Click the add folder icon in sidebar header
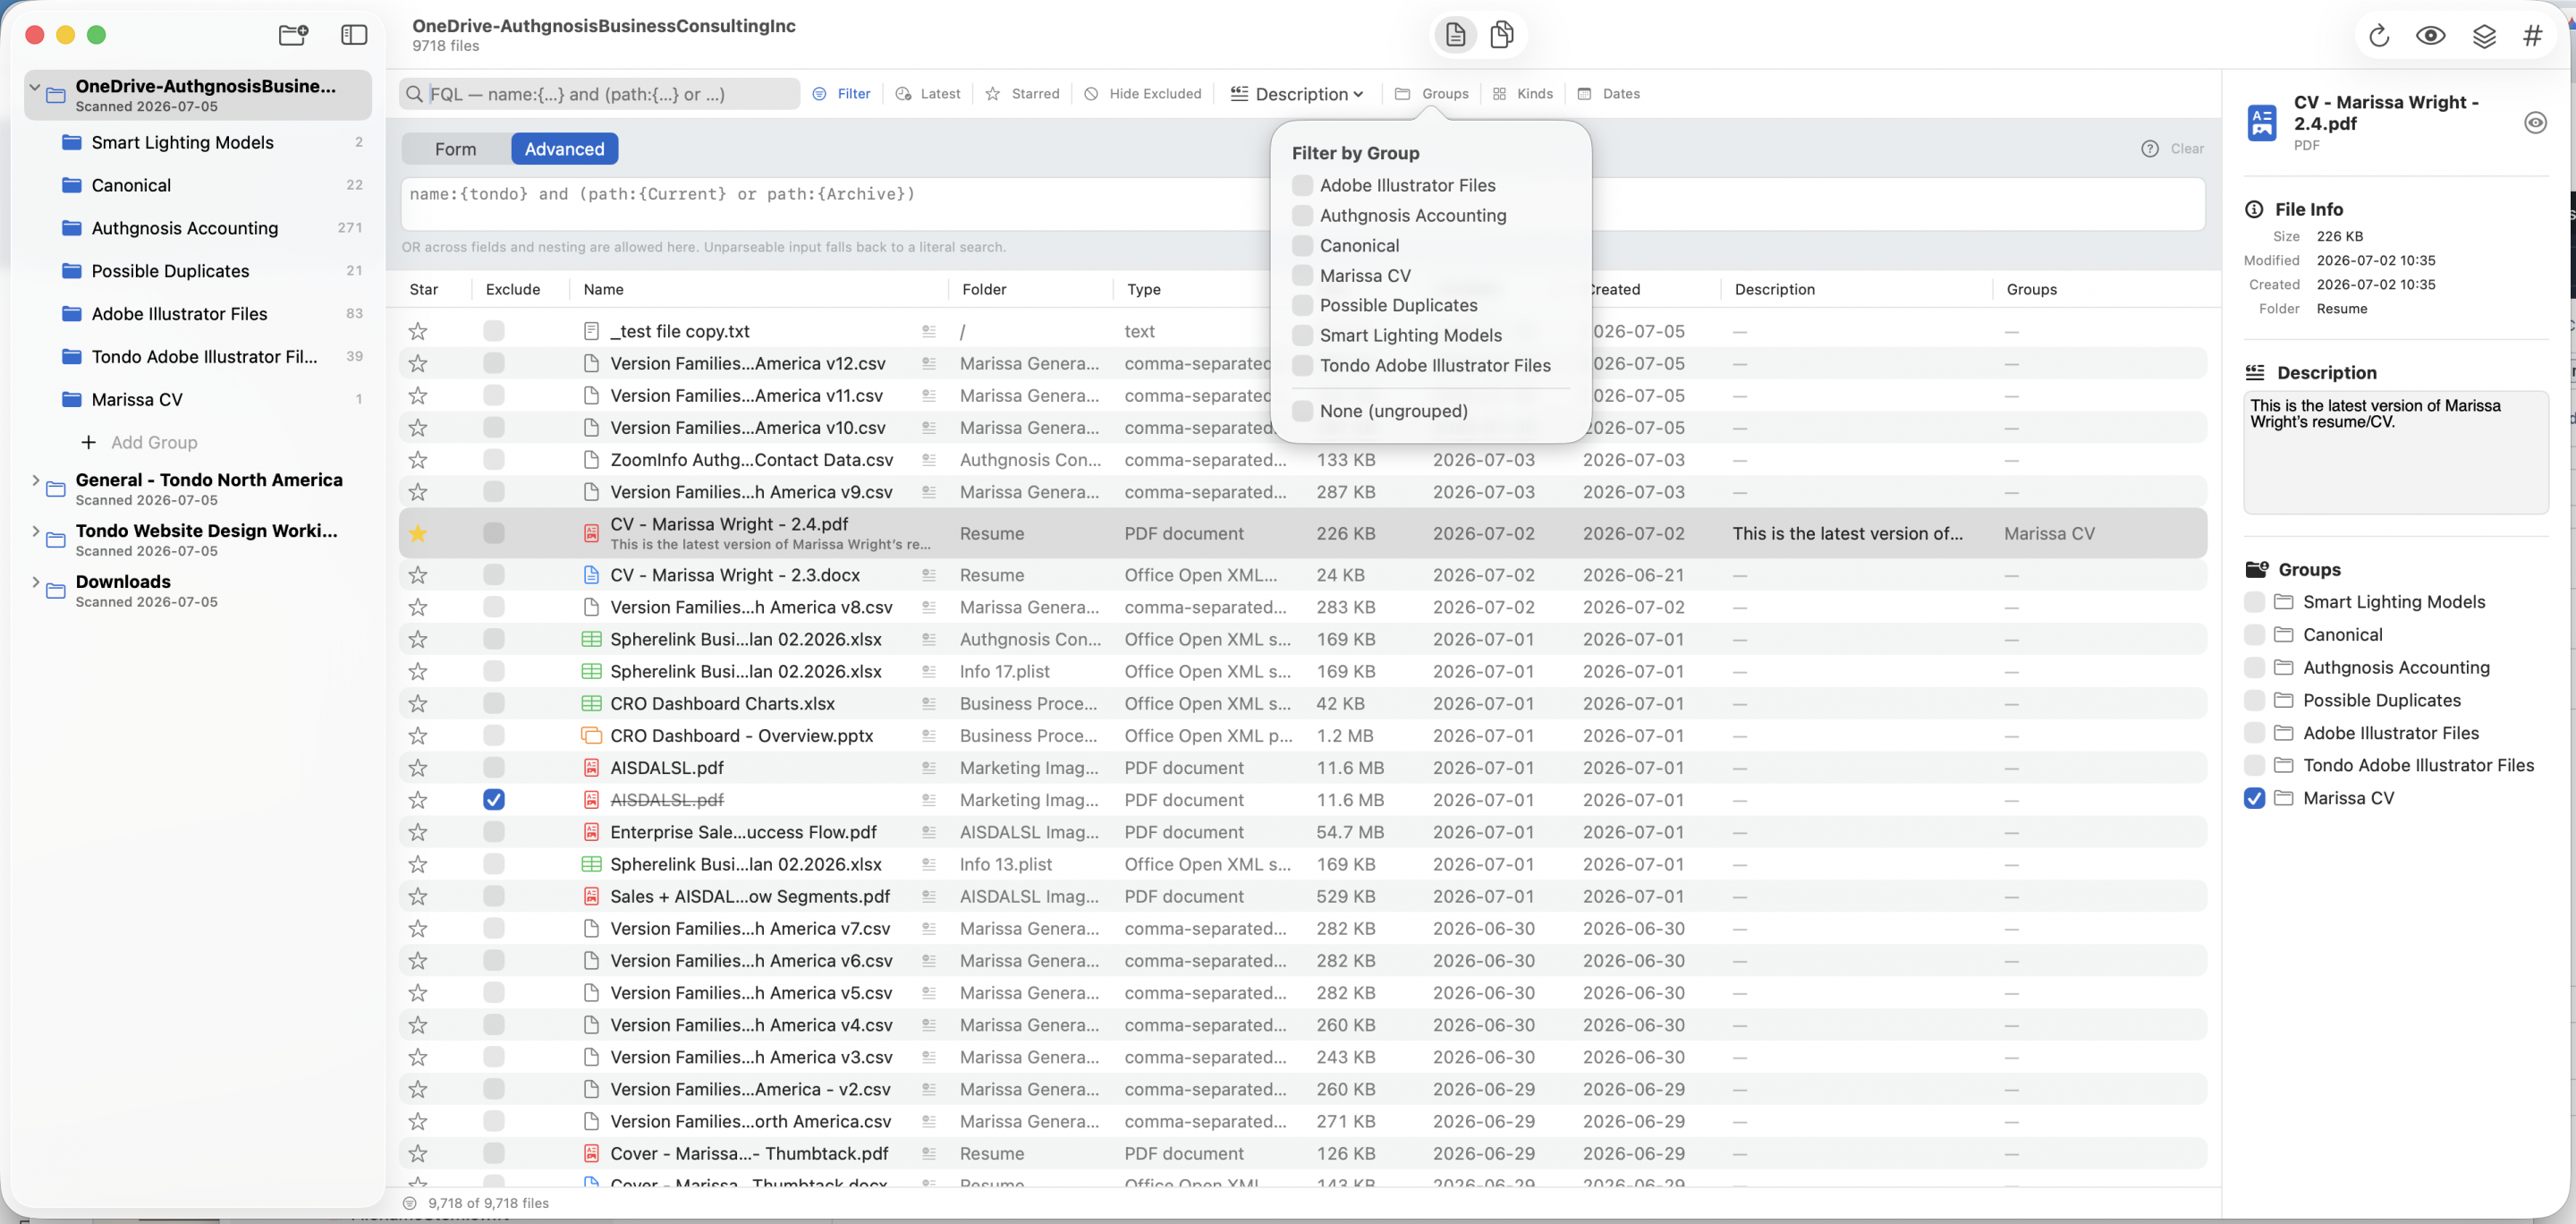 (x=293, y=35)
